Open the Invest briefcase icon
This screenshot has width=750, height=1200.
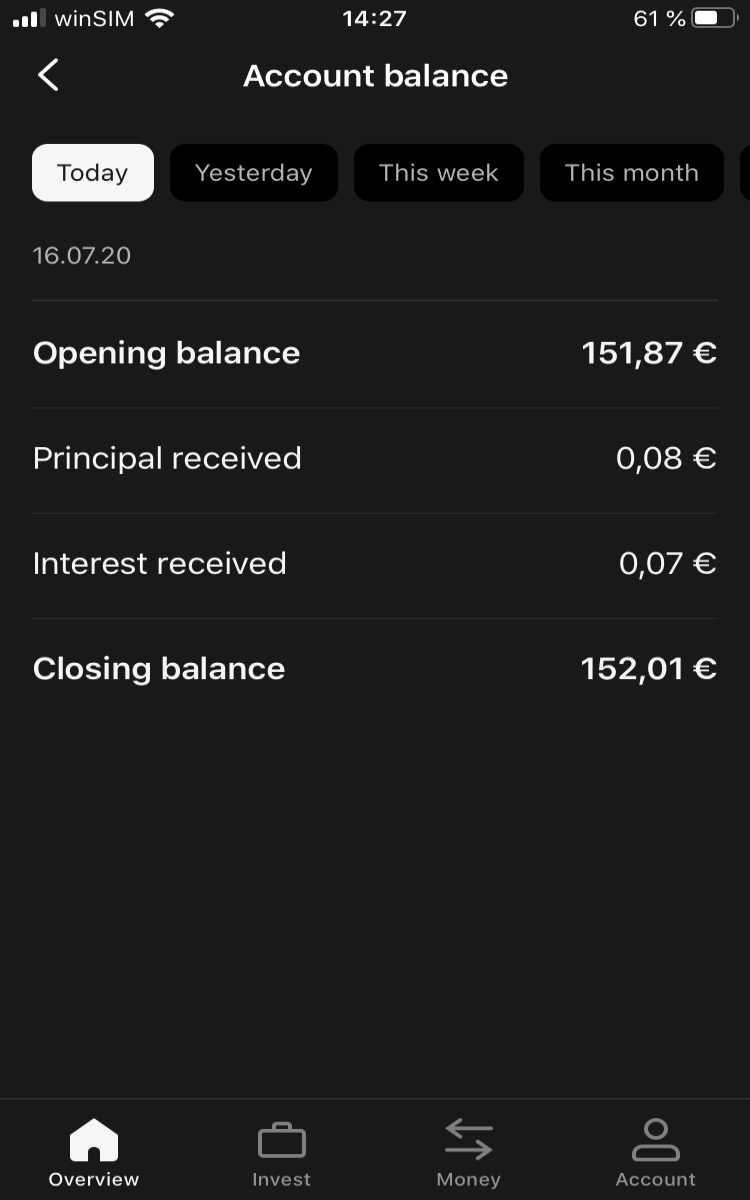point(281,1141)
